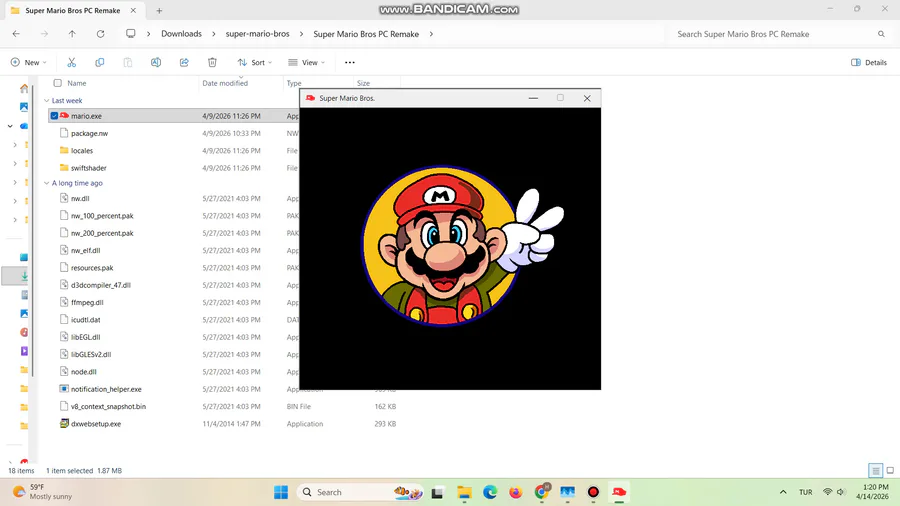Uncheck the mario.exe checkbox
This screenshot has height=506, width=900.
click(x=54, y=116)
